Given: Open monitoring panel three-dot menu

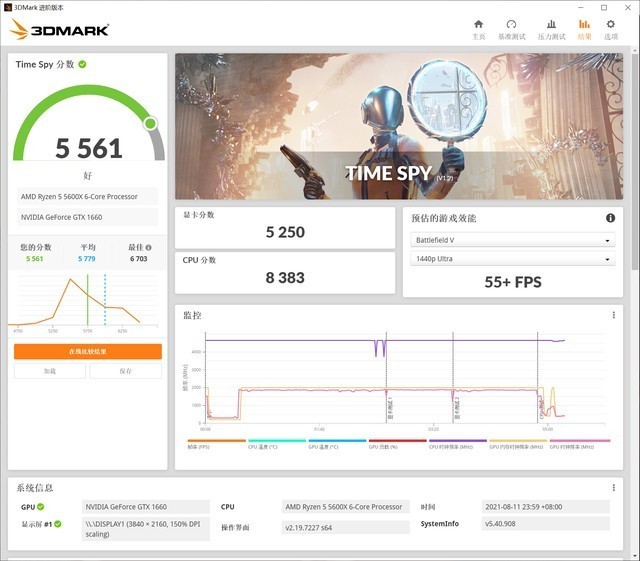Looking at the screenshot, I should point(613,315).
